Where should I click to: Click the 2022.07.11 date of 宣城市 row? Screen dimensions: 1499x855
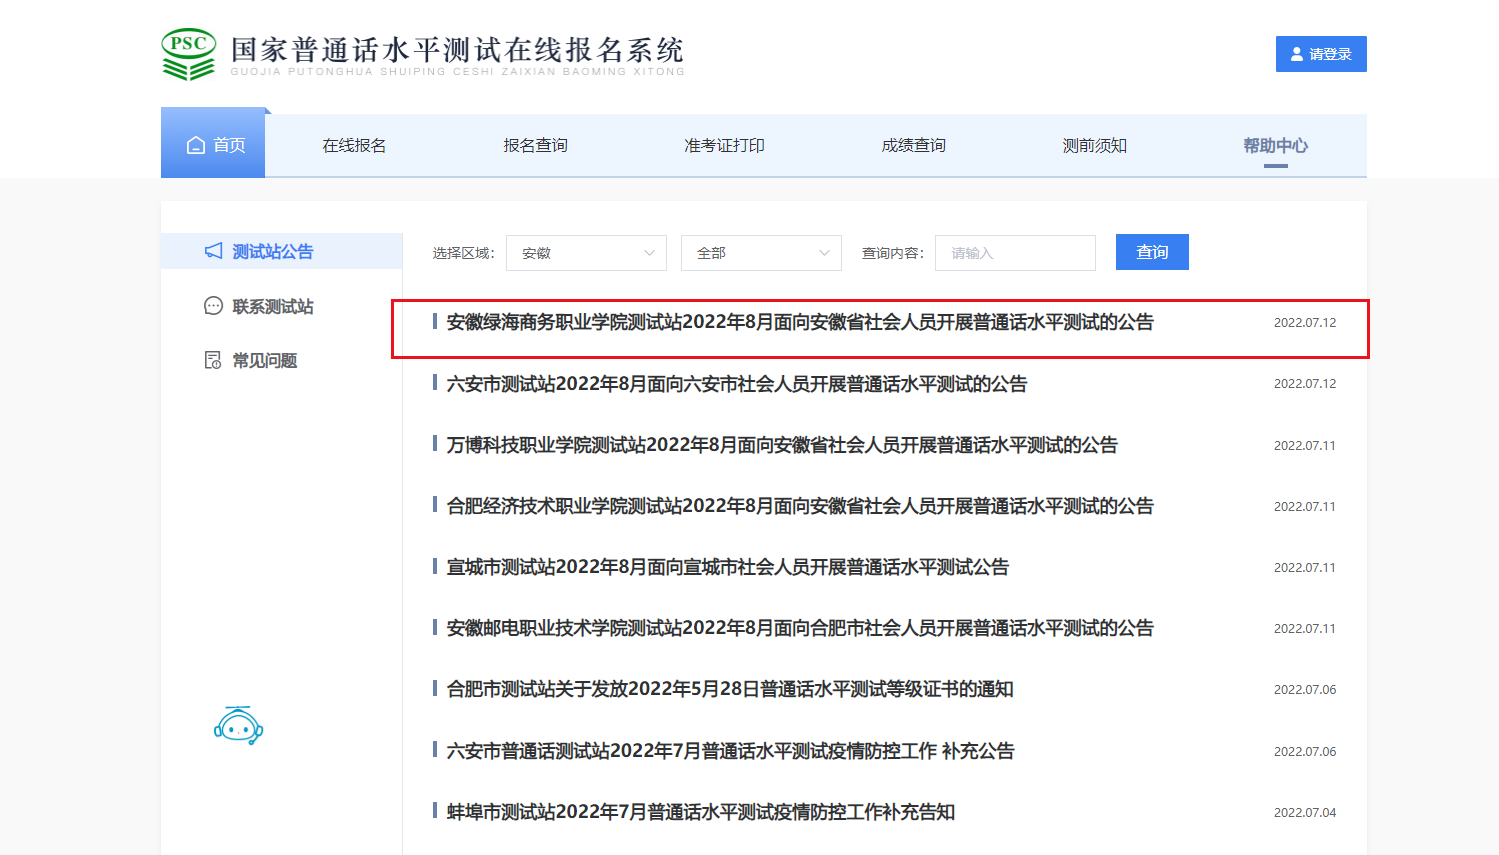[x=1305, y=567]
